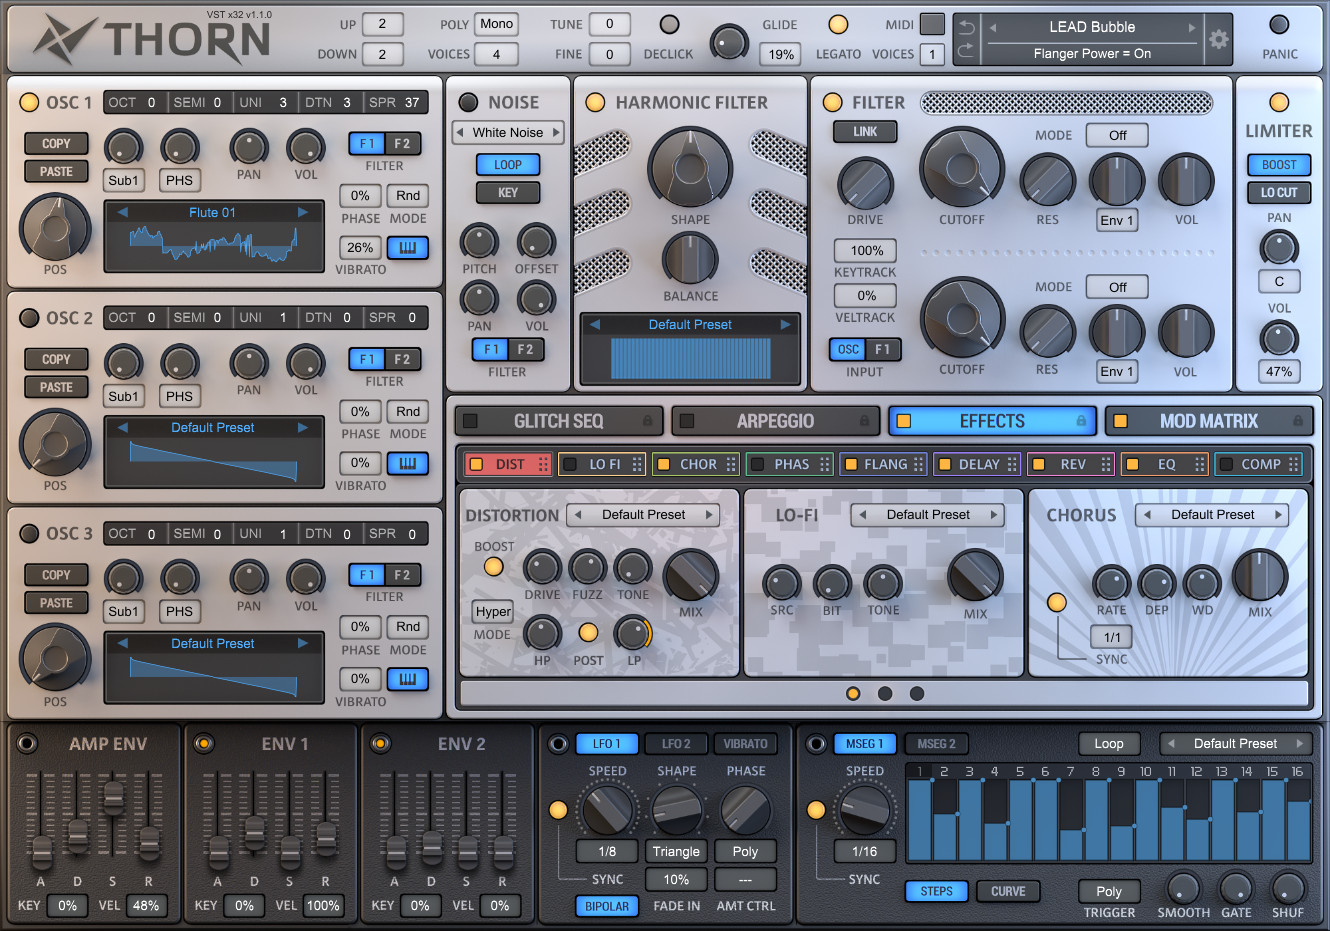Open the settings gear in preset bar
Viewport: 1330px width, 931px height.
click(1218, 40)
